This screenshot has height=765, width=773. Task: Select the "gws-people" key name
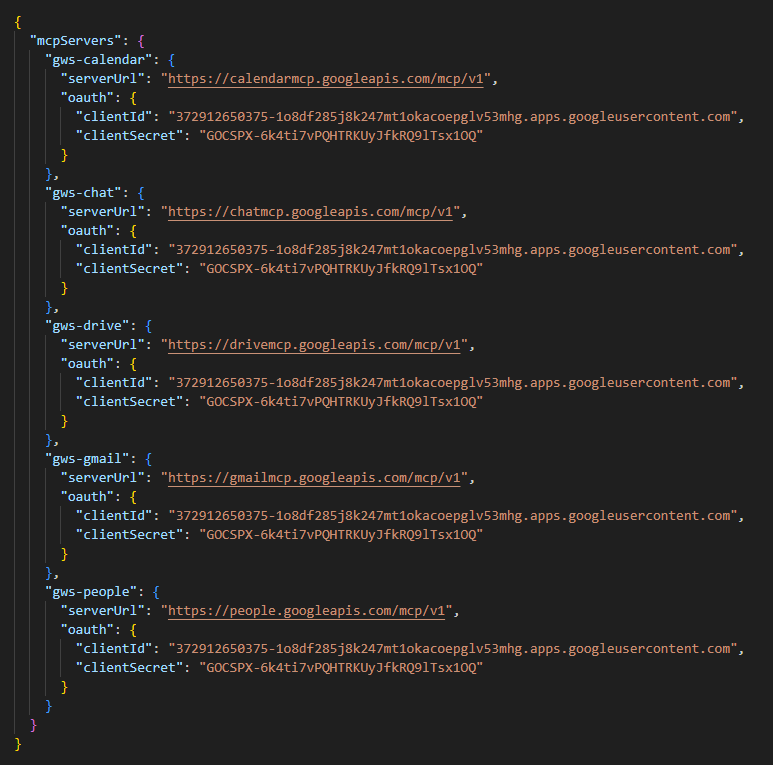[x=91, y=592]
